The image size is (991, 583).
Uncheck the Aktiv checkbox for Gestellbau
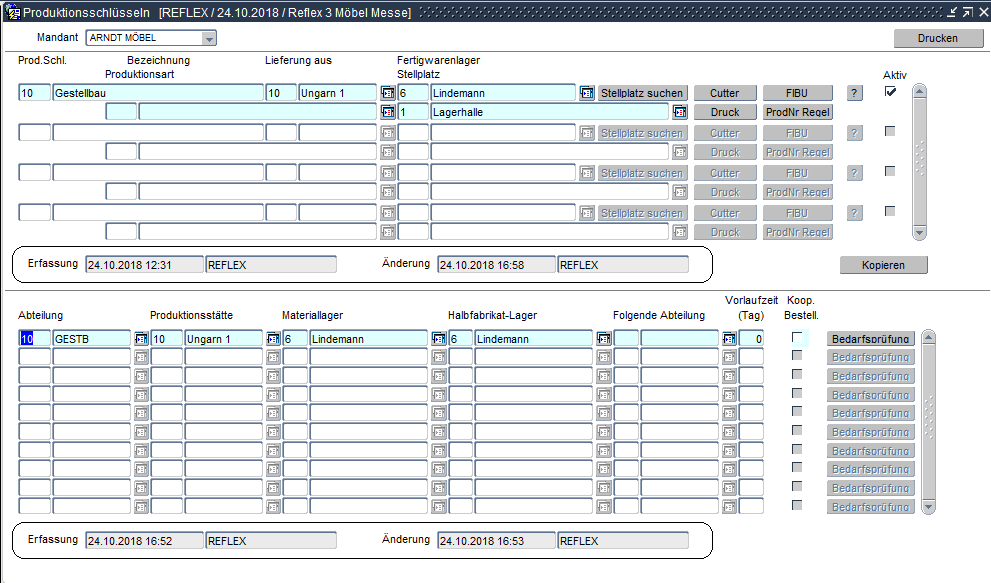(x=890, y=91)
